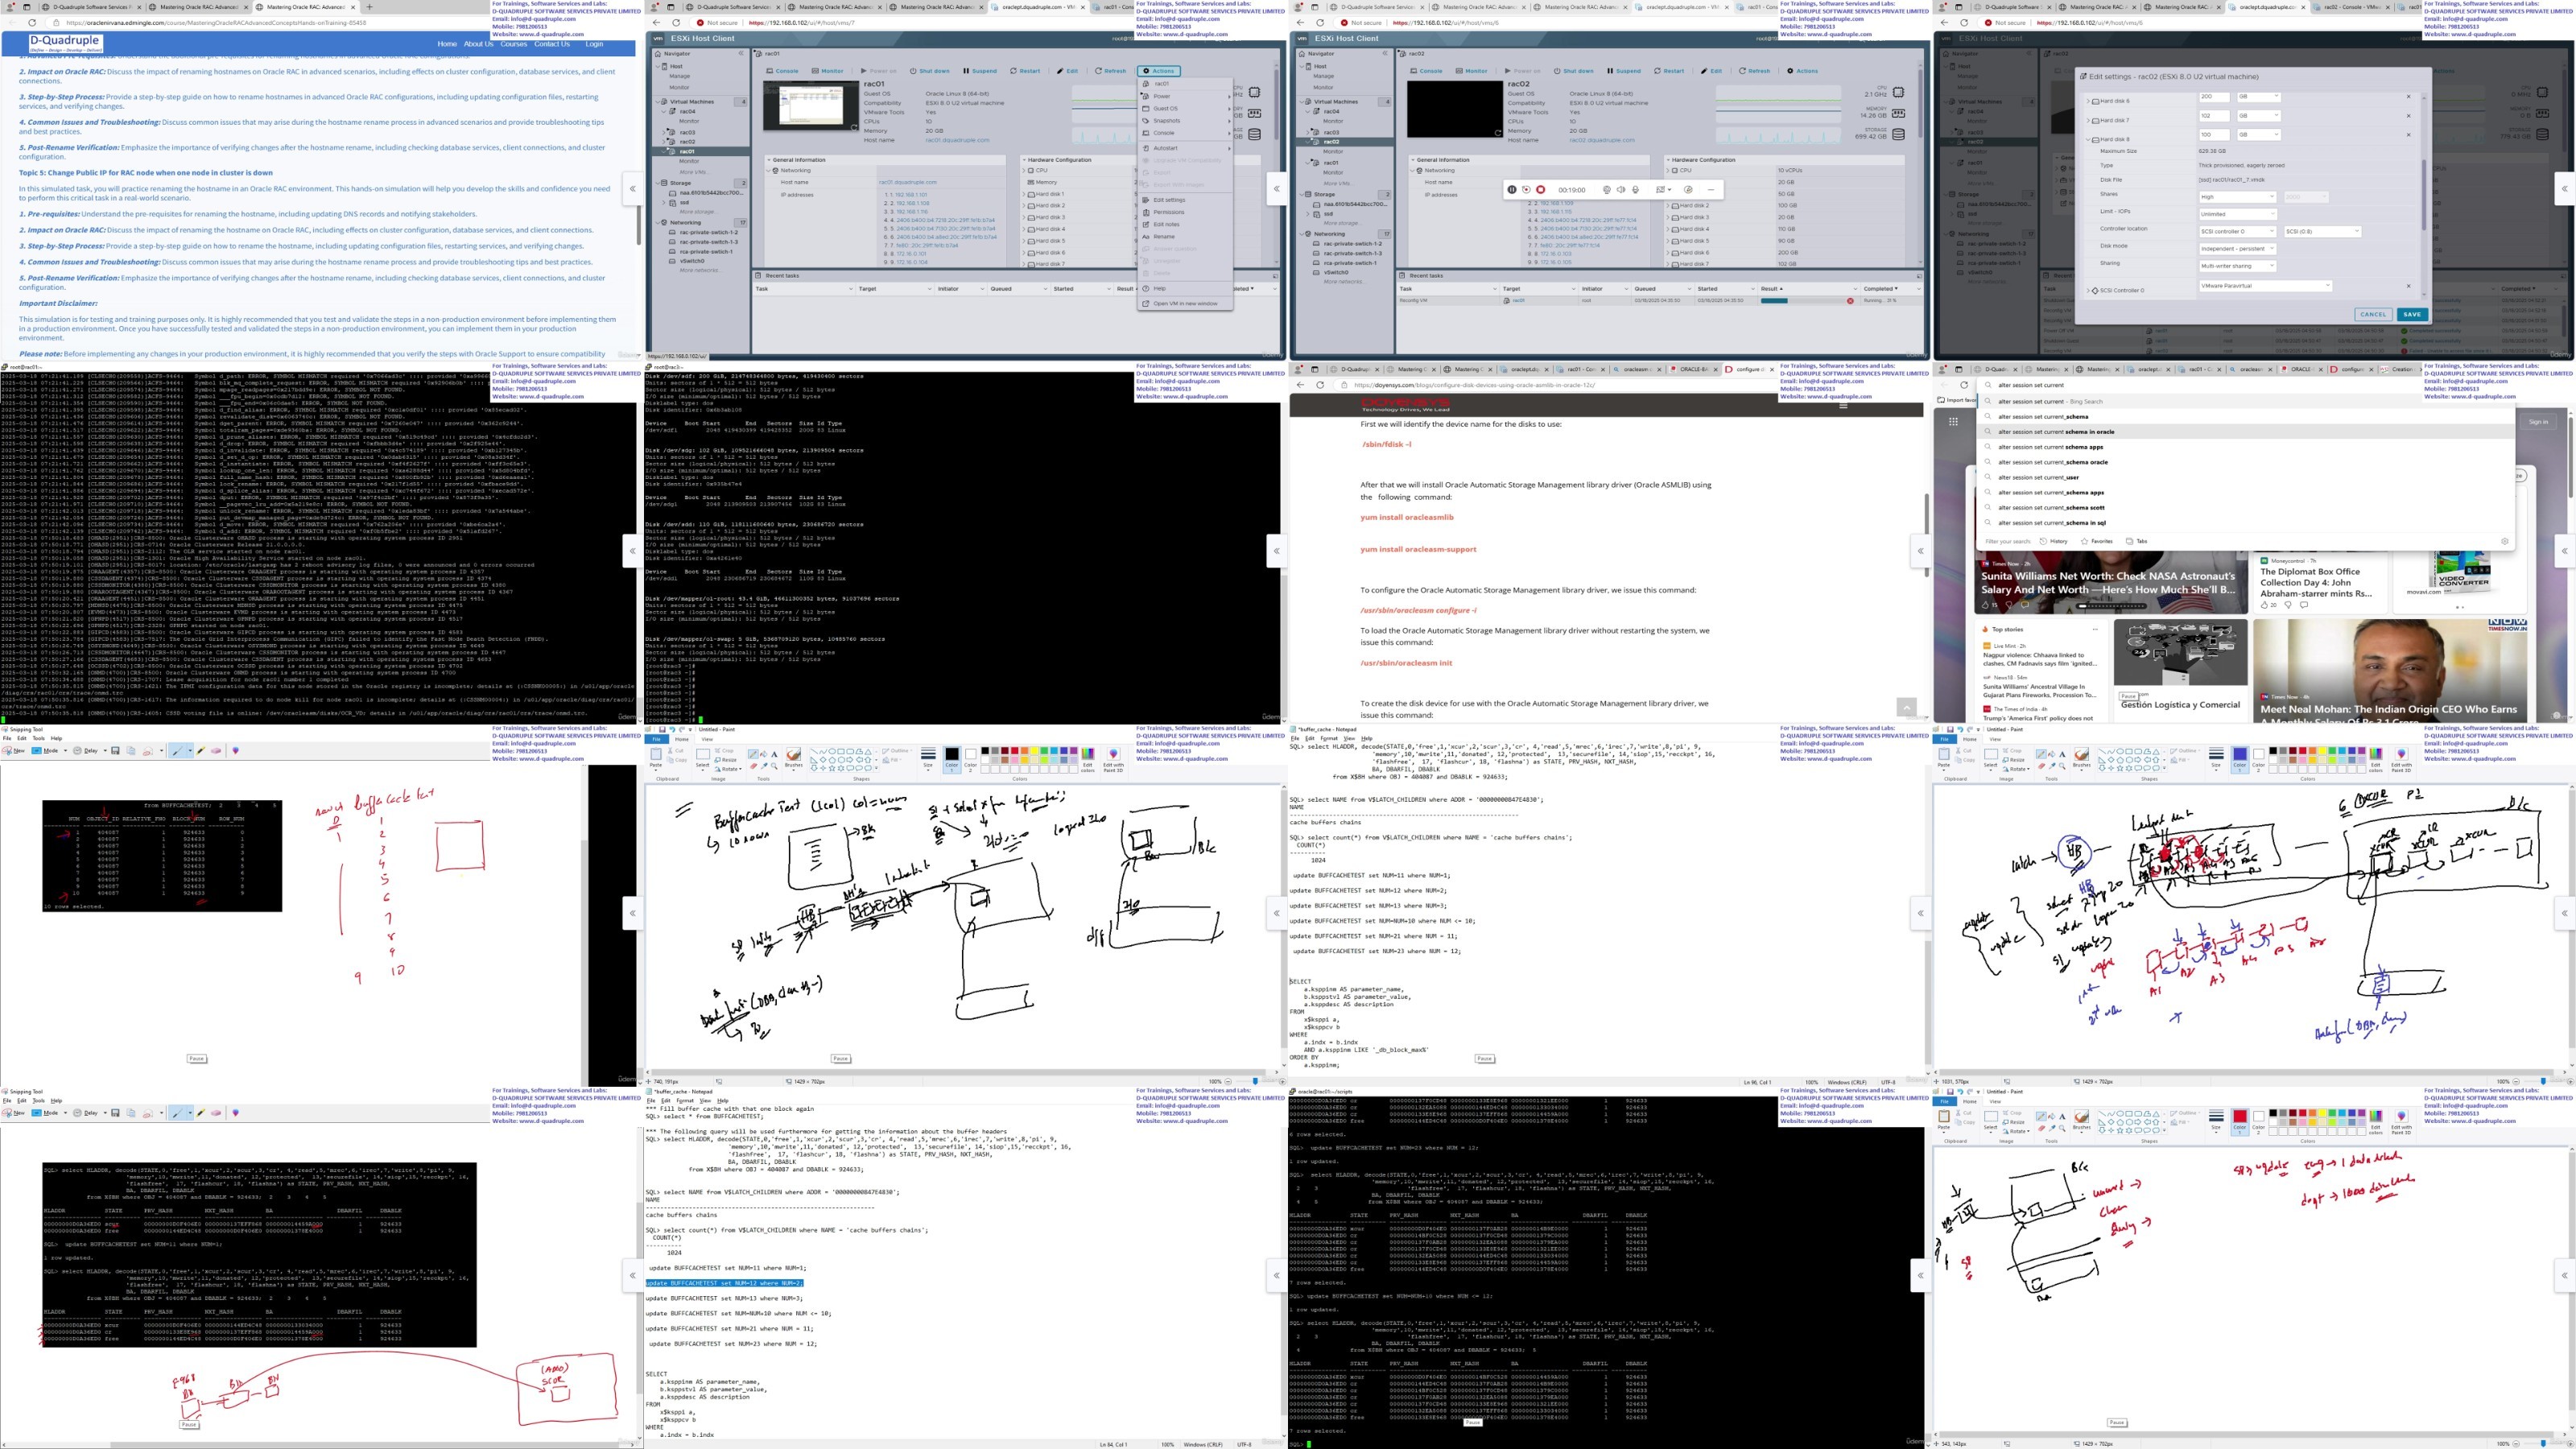This screenshot has height=1449, width=2576.
Task: Toggle the History search filter
Action: point(2054,541)
